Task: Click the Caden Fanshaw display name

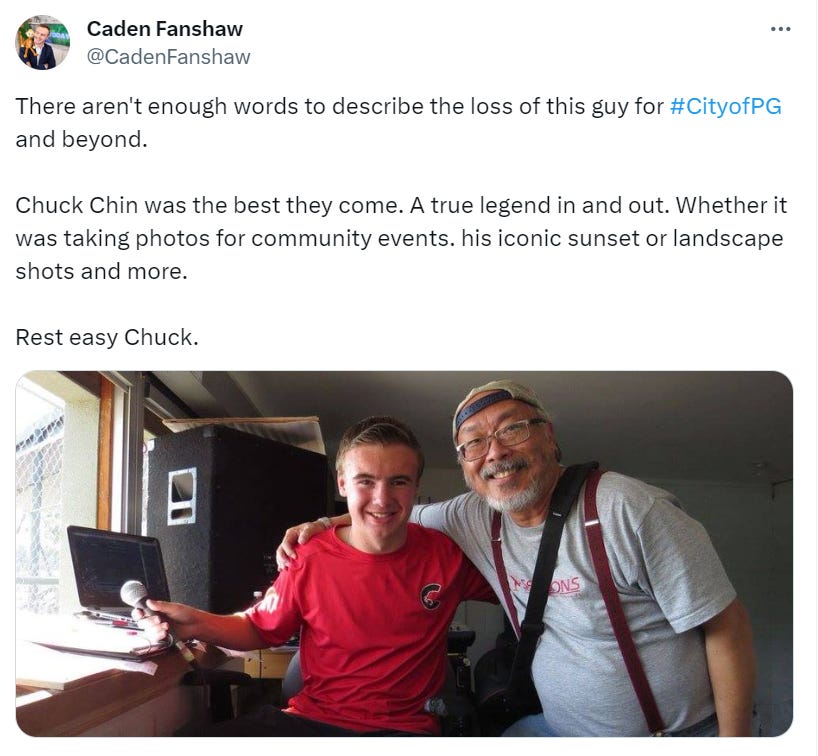Action: pos(164,29)
